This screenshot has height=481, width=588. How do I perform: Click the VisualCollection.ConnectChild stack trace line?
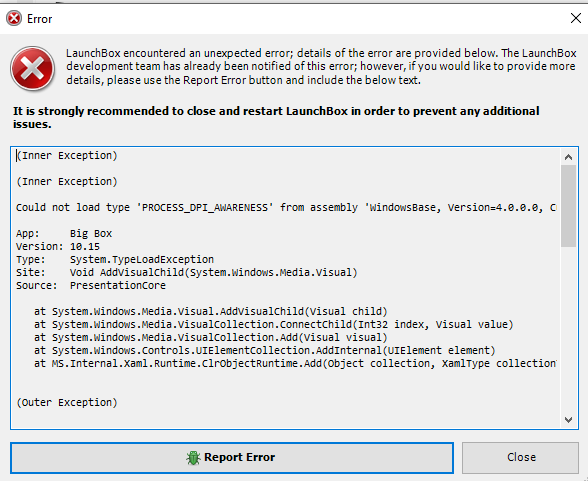(x=273, y=325)
